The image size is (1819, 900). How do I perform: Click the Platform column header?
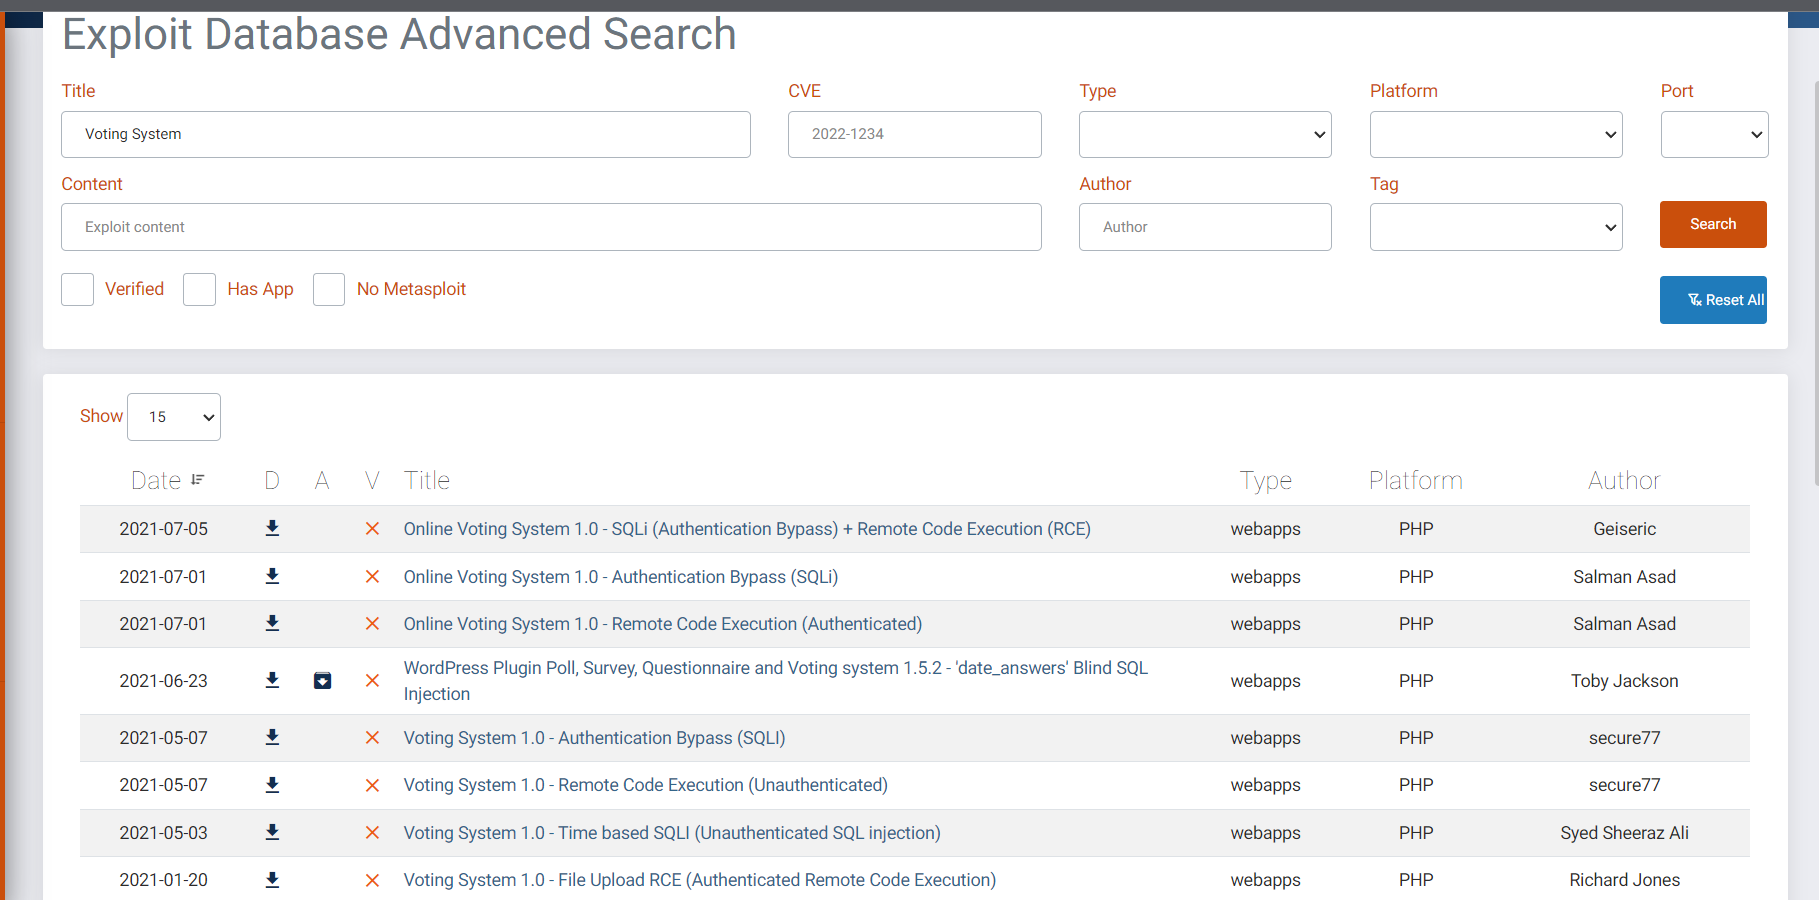pos(1416,480)
